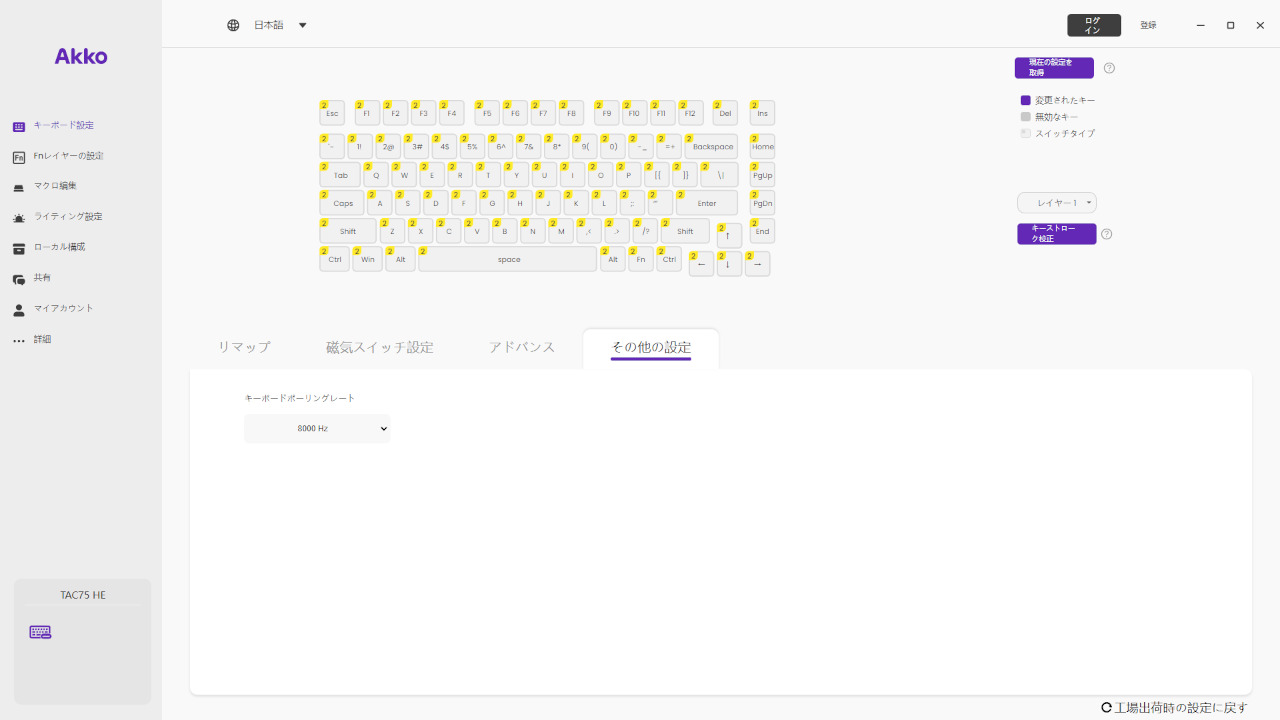This screenshot has width=1280, height=720.
Task: Click the local configuration icon
Action: pyautogui.click(x=19, y=248)
